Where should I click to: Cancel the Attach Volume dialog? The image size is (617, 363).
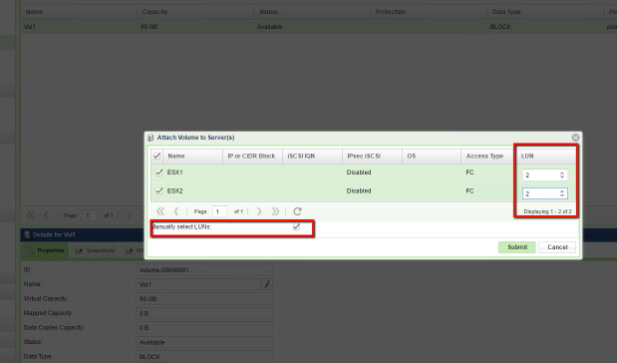pyautogui.click(x=557, y=247)
